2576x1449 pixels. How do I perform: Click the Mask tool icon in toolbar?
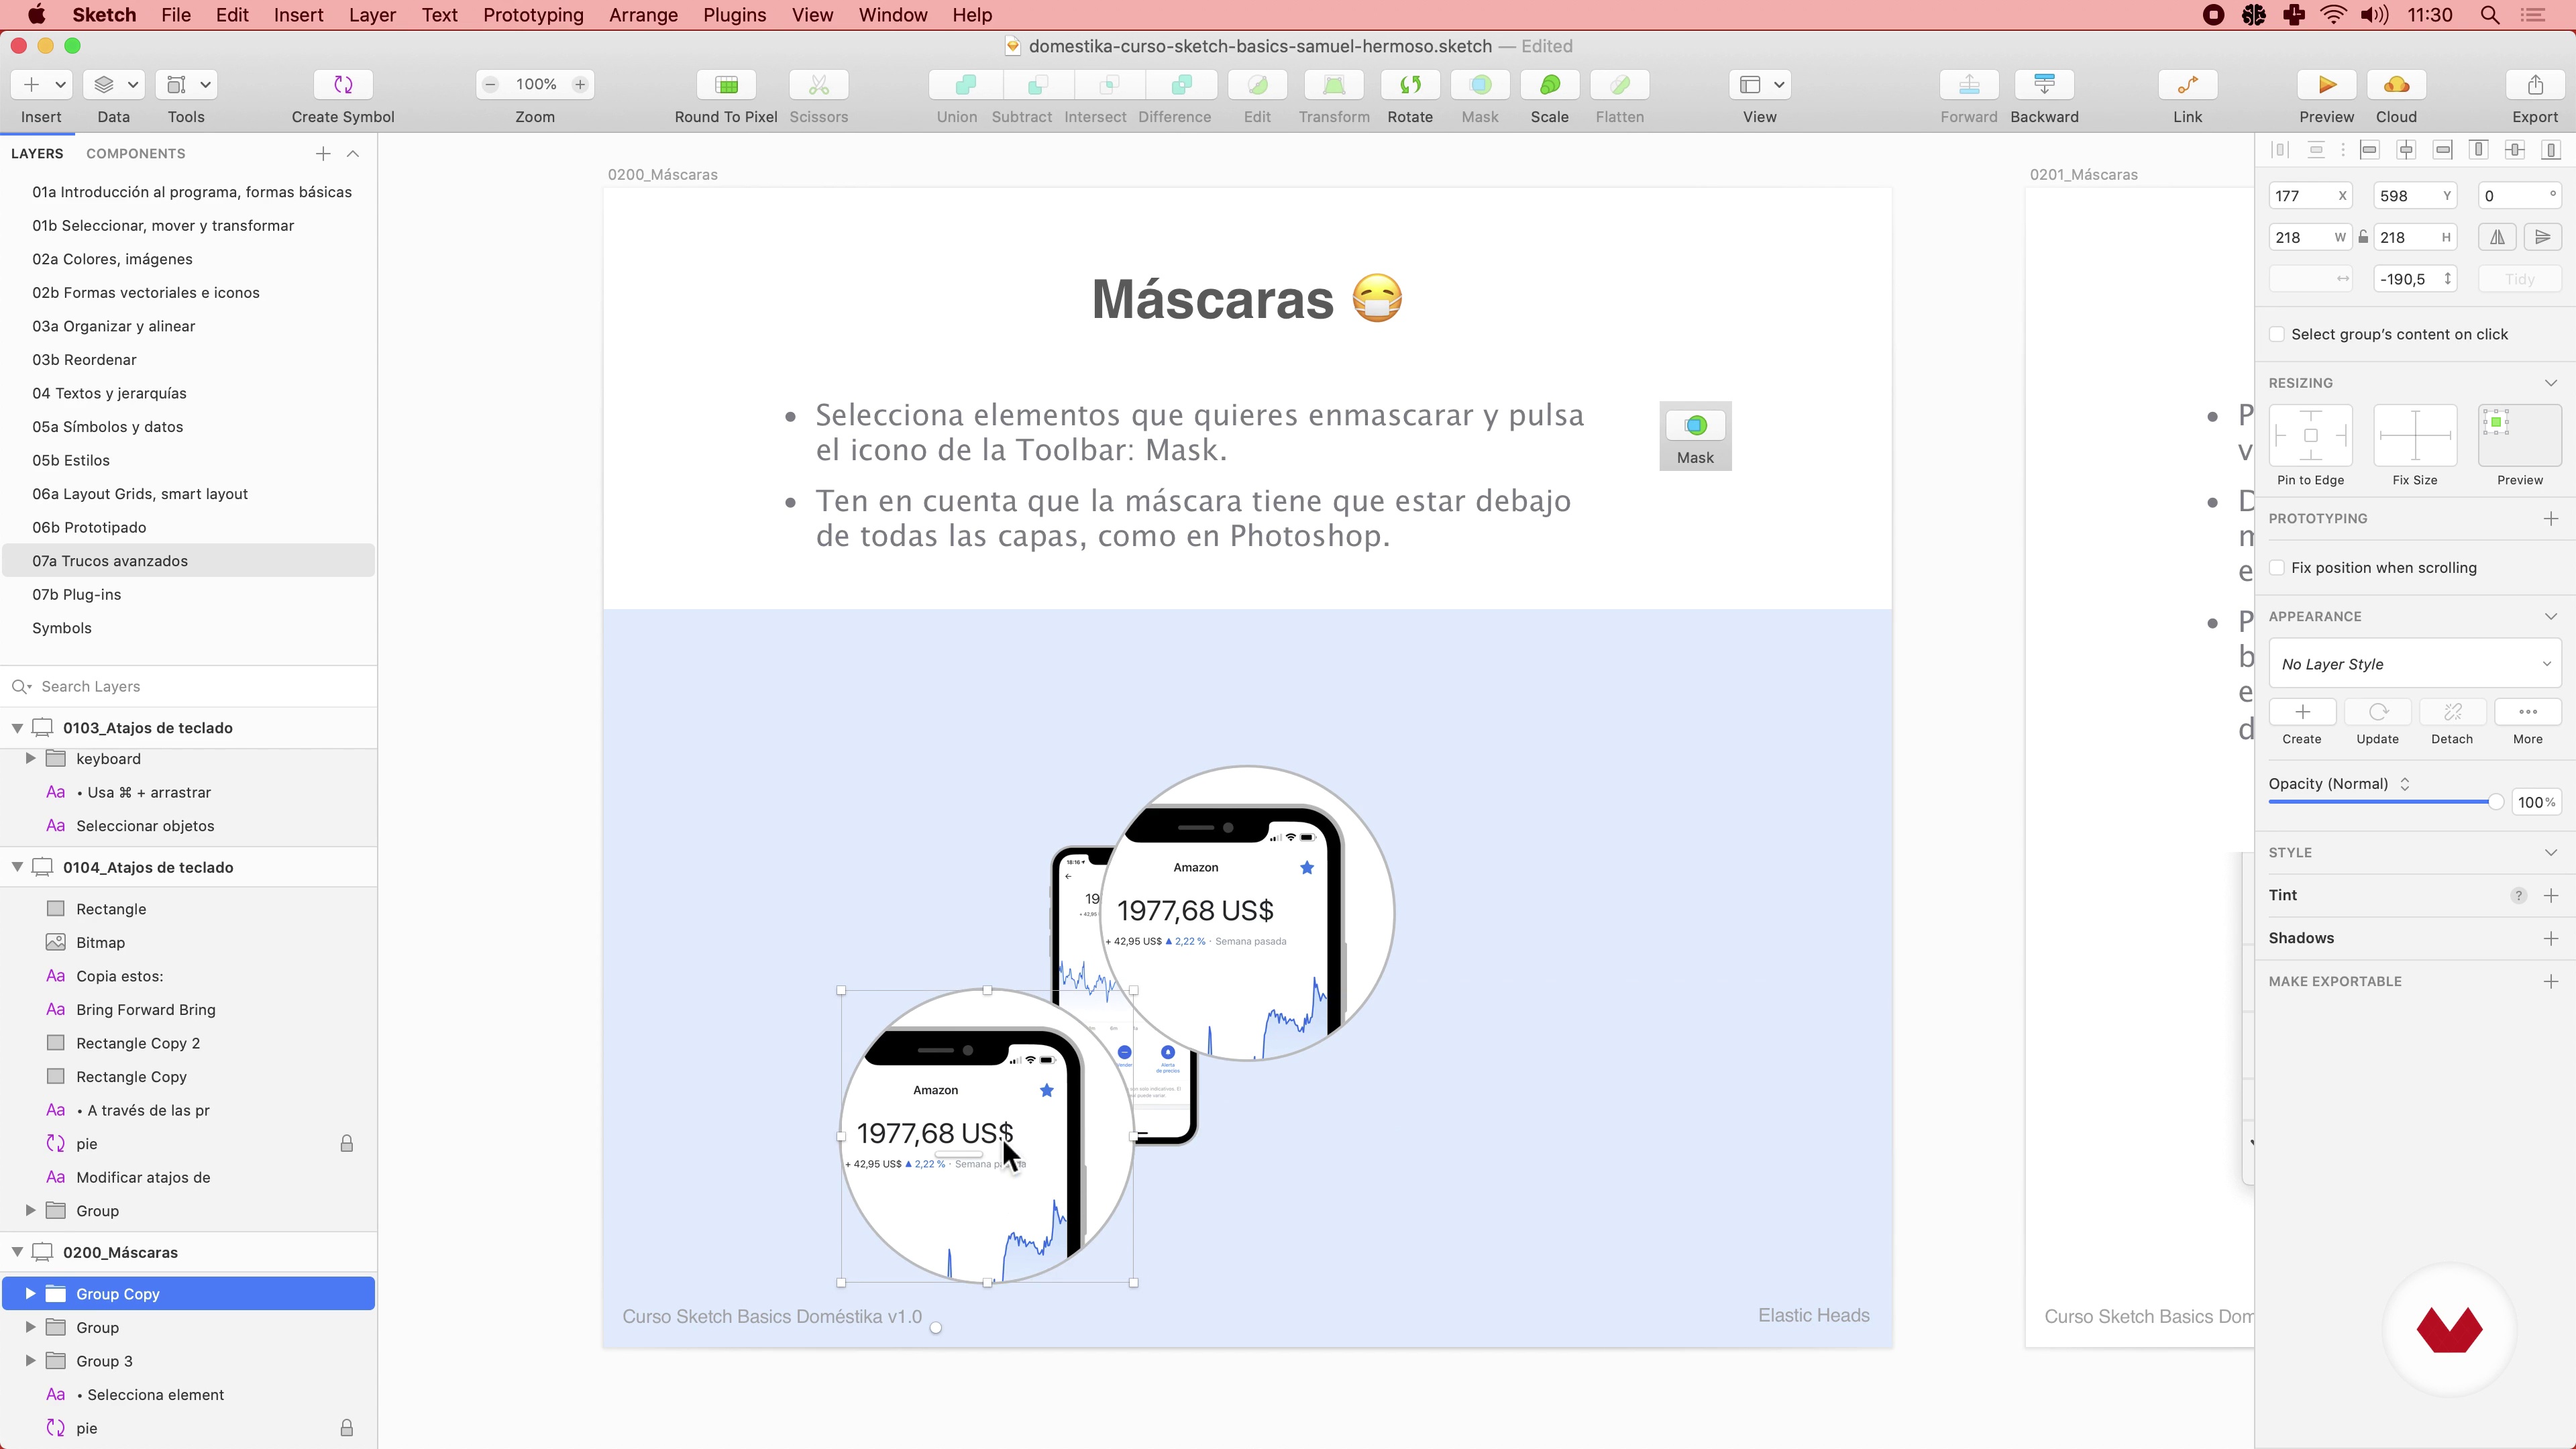[x=1480, y=85]
